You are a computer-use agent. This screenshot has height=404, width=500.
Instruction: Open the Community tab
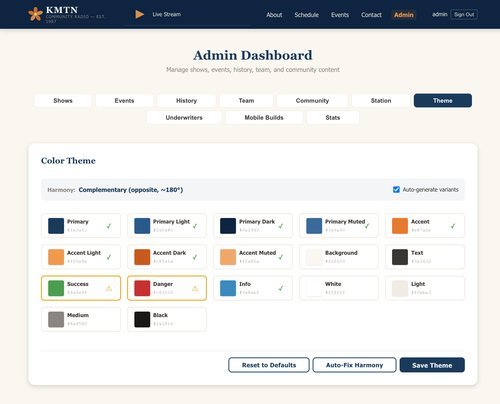pyautogui.click(x=312, y=100)
